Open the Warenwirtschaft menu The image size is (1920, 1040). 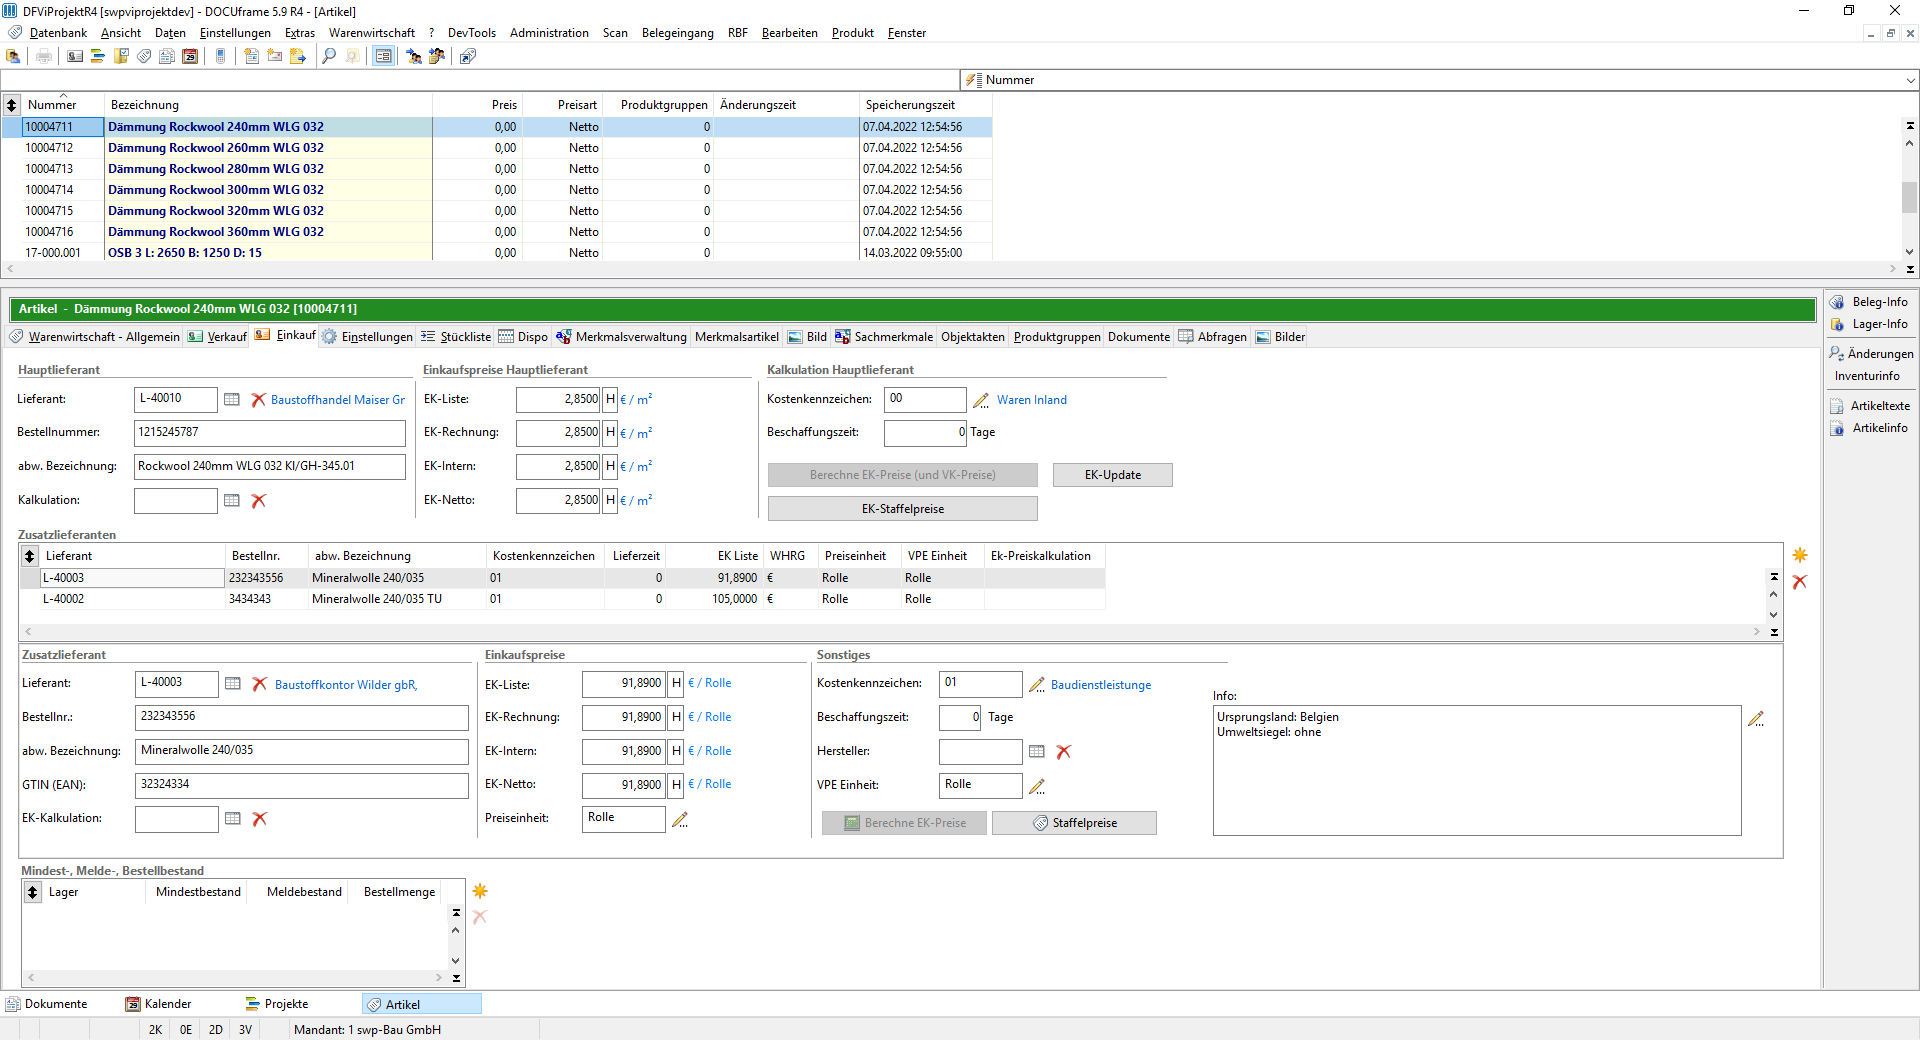click(372, 33)
